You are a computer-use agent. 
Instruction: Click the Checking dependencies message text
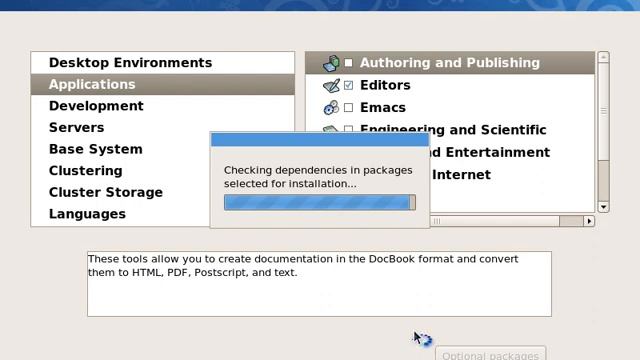click(x=318, y=177)
